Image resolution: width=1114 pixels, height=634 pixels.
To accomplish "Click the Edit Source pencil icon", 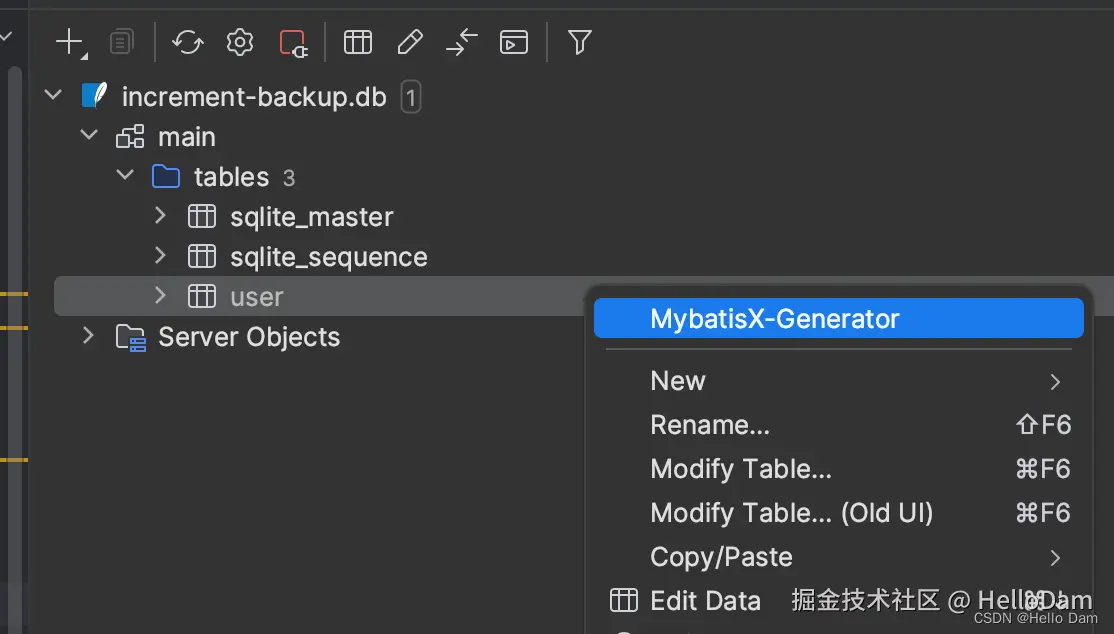I will [x=409, y=42].
